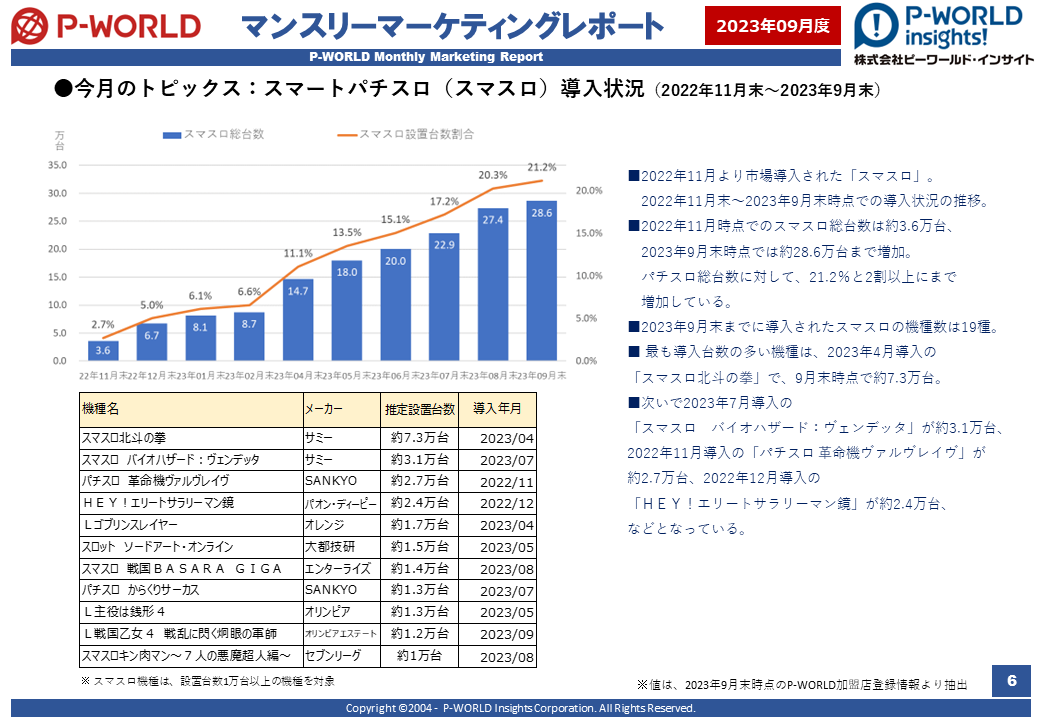Select the スマスロ北斗の拳 table row name
Image resolution: width=1040 pixels, height=720 pixels.
coord(191,438)
